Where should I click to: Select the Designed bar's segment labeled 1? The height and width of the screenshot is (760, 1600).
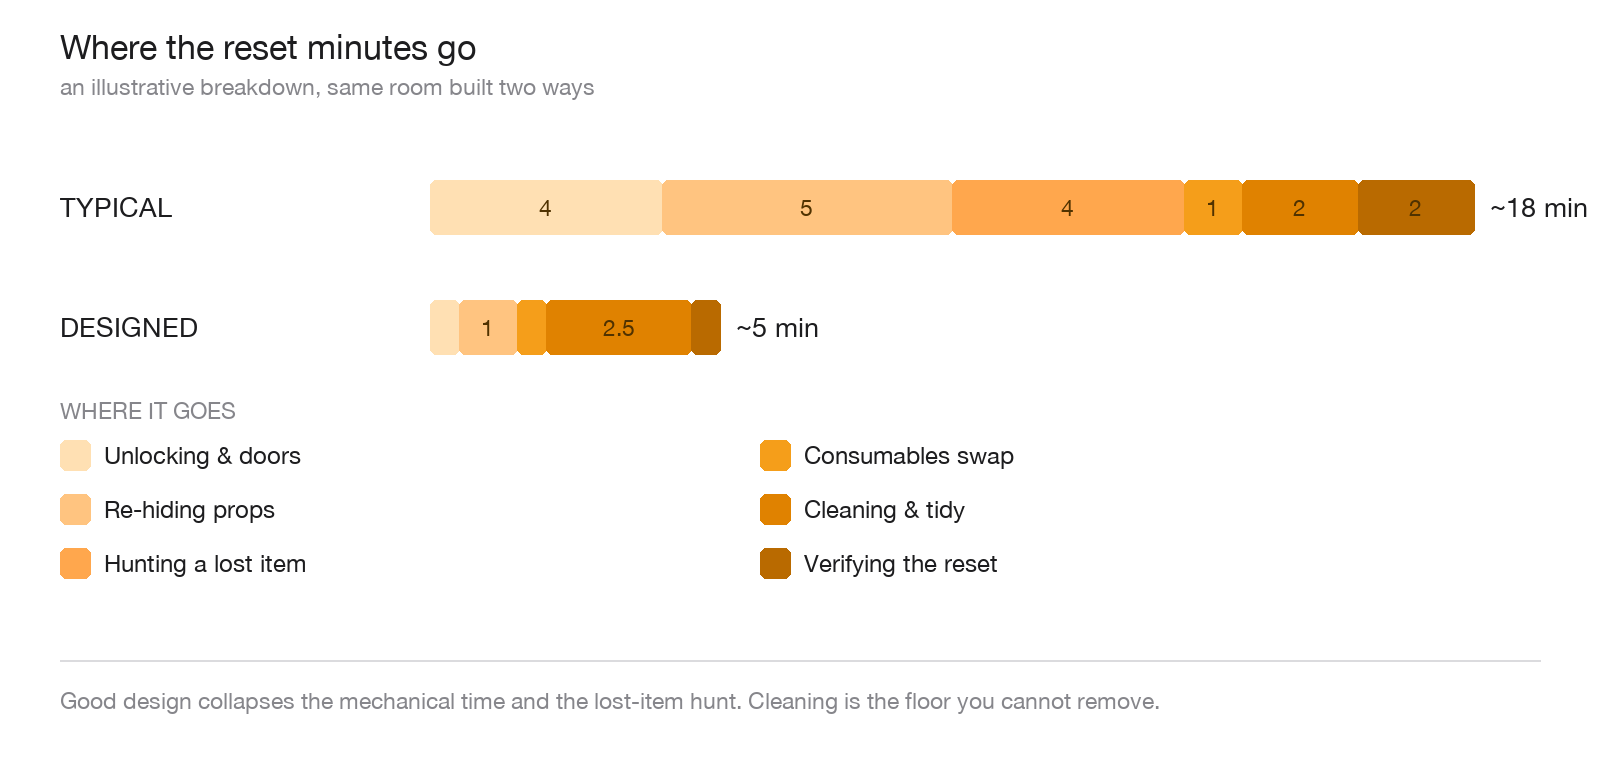488,328
